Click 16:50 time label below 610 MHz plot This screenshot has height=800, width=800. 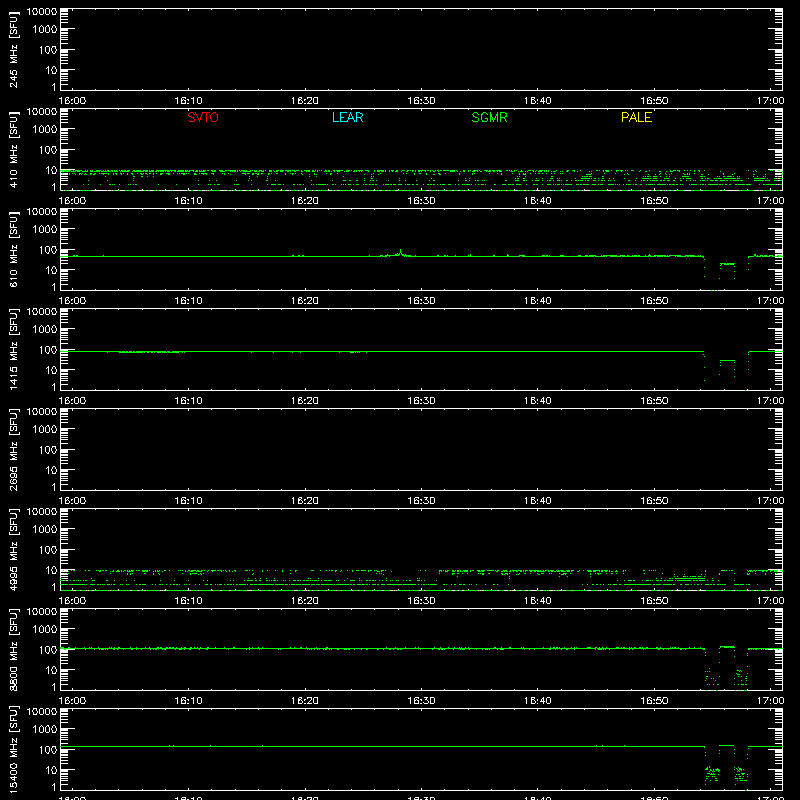(654, 301)
